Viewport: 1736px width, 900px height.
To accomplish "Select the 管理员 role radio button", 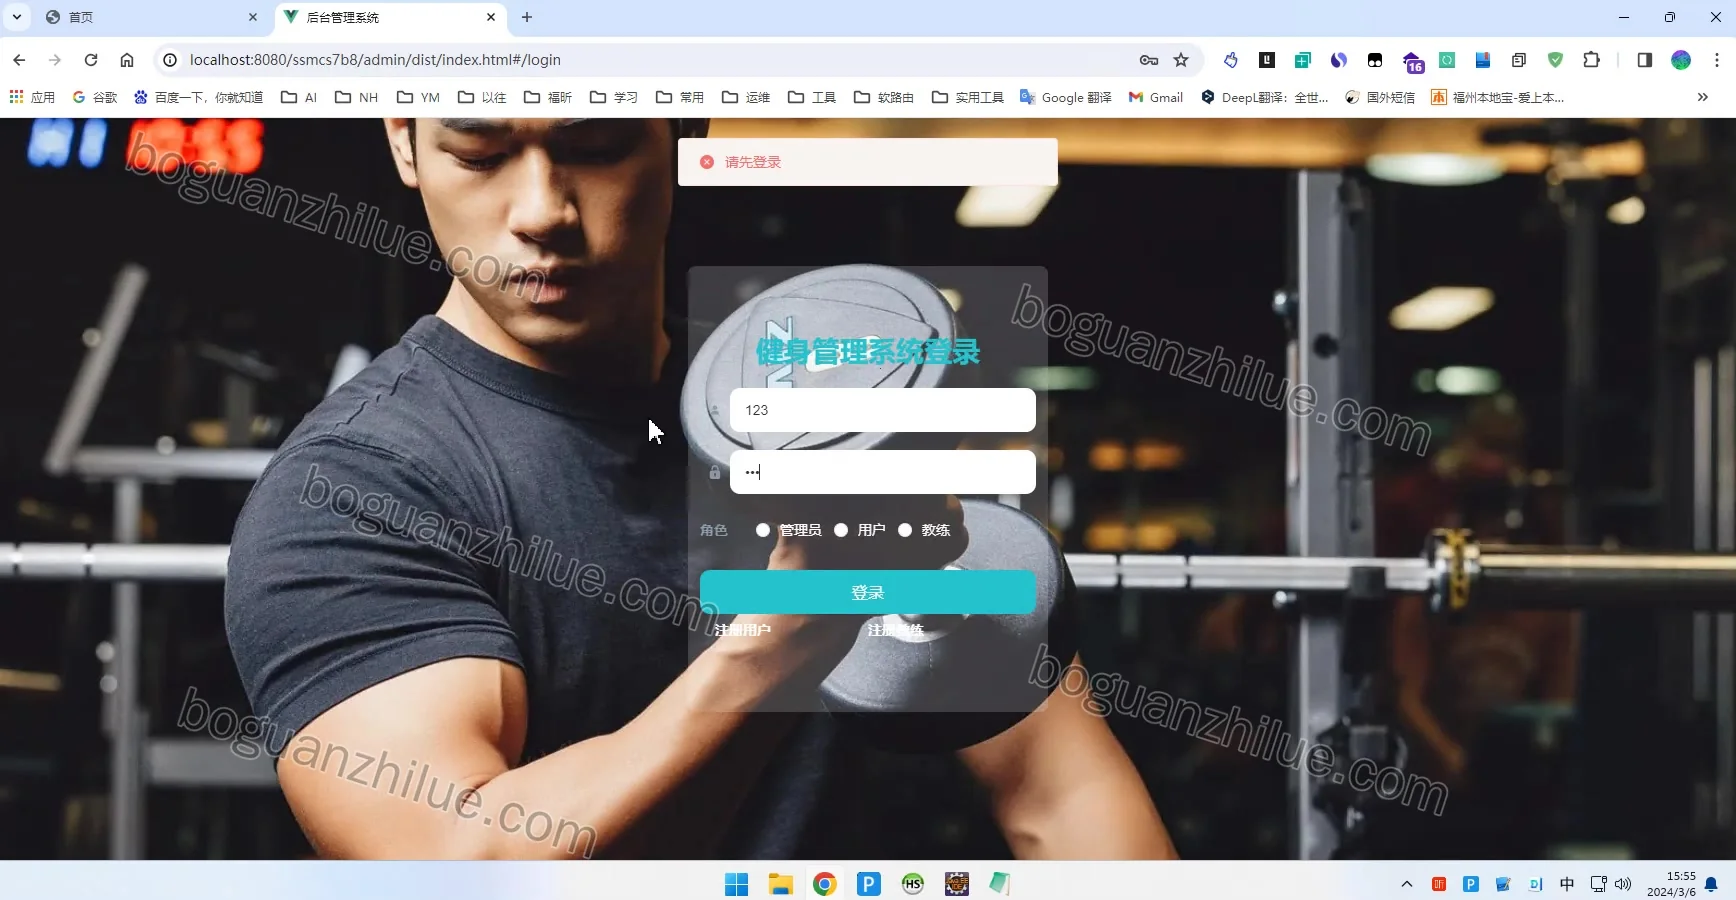I will pos(763,530).
